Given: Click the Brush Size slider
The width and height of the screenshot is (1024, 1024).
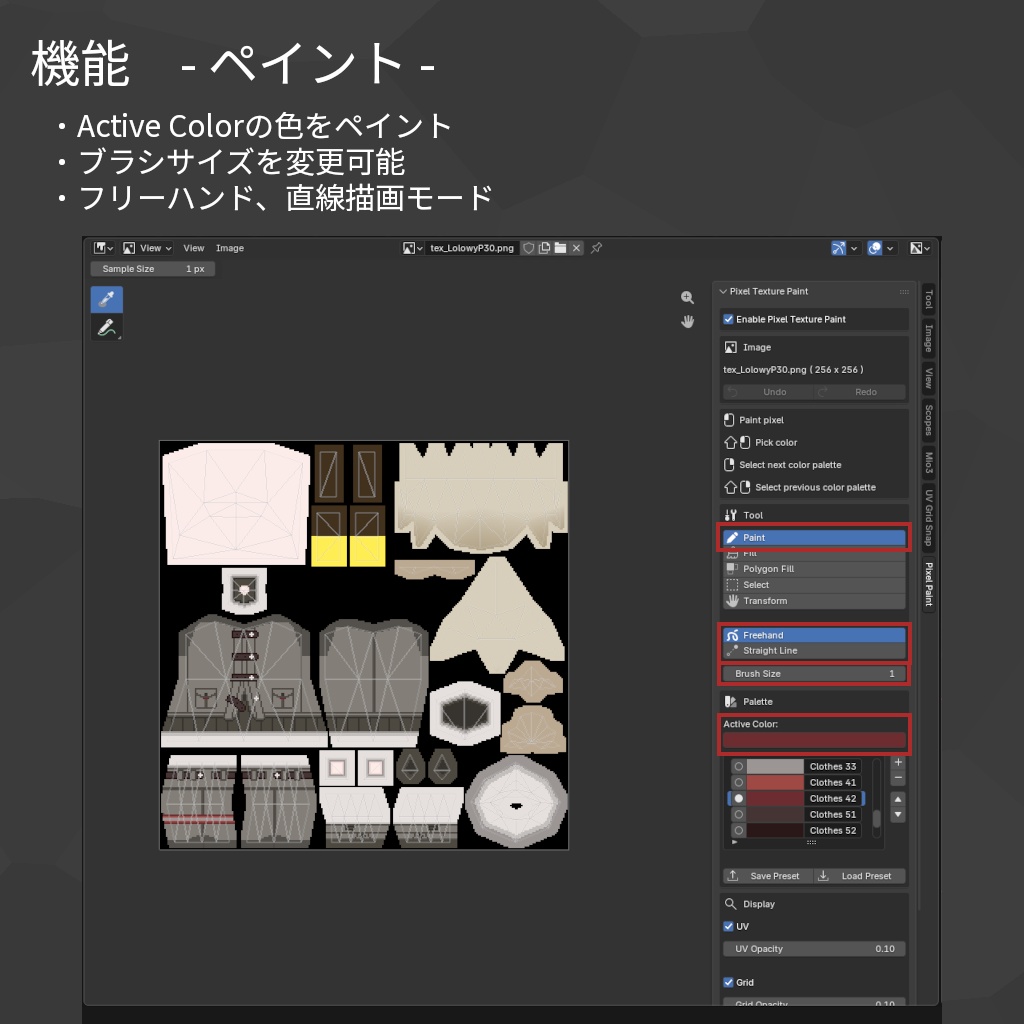Looking at the screenshot, I should coord(814,673).
